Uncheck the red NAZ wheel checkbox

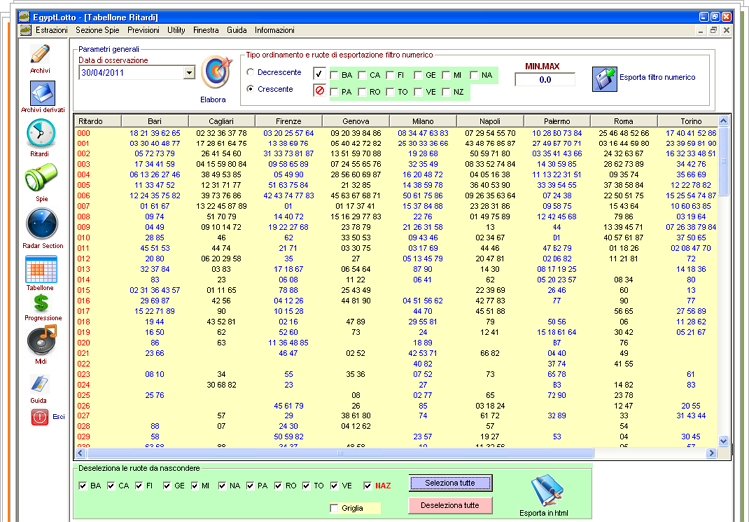coord(367,486)
